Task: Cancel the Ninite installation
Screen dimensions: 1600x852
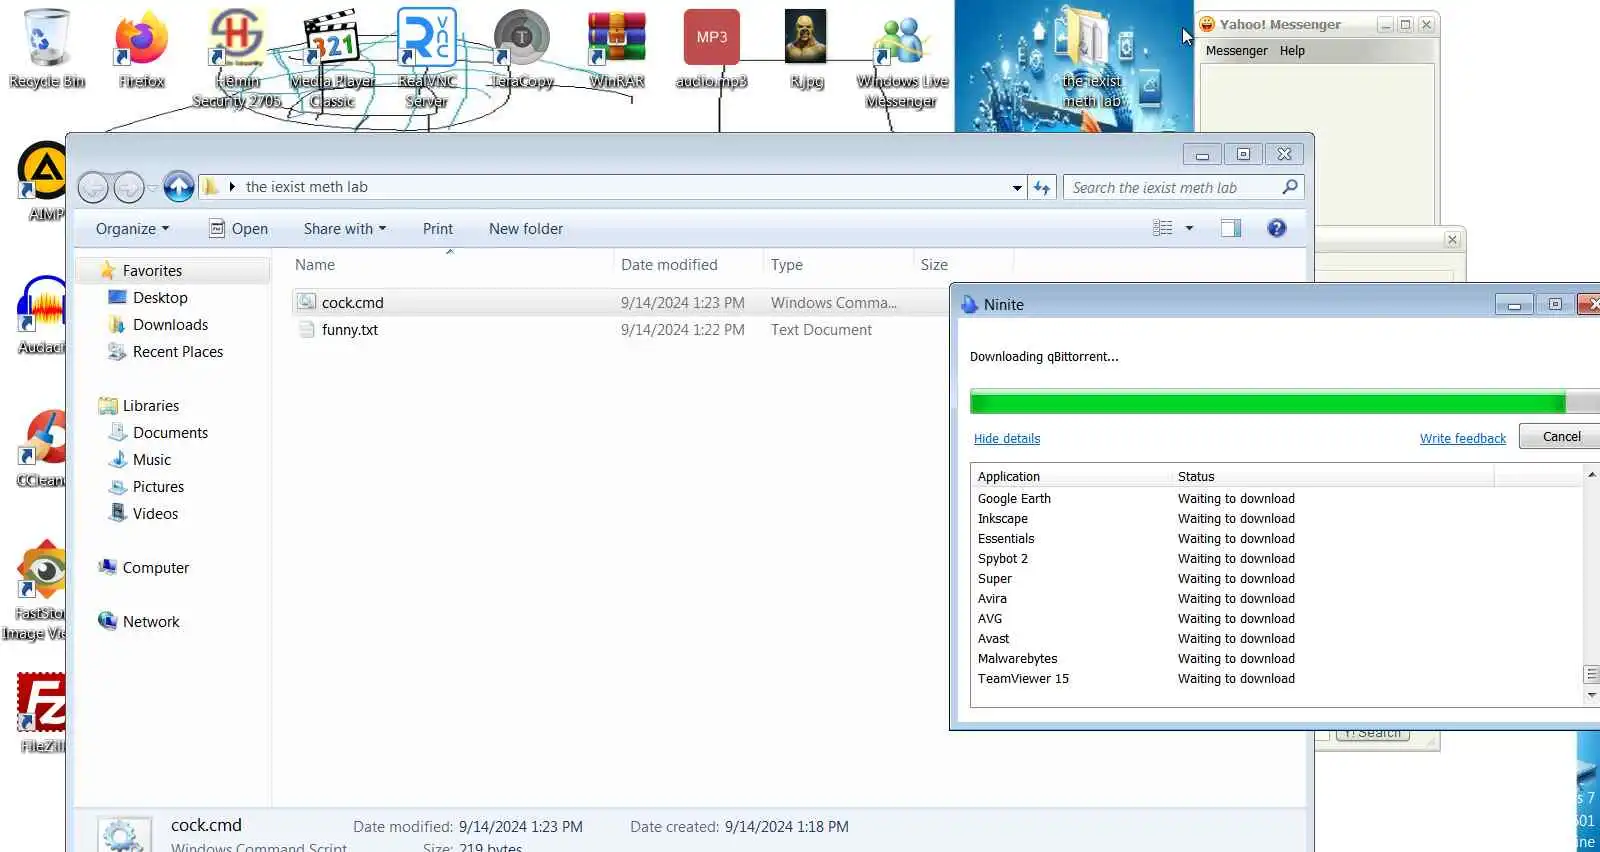Action: coord(1560,436)
